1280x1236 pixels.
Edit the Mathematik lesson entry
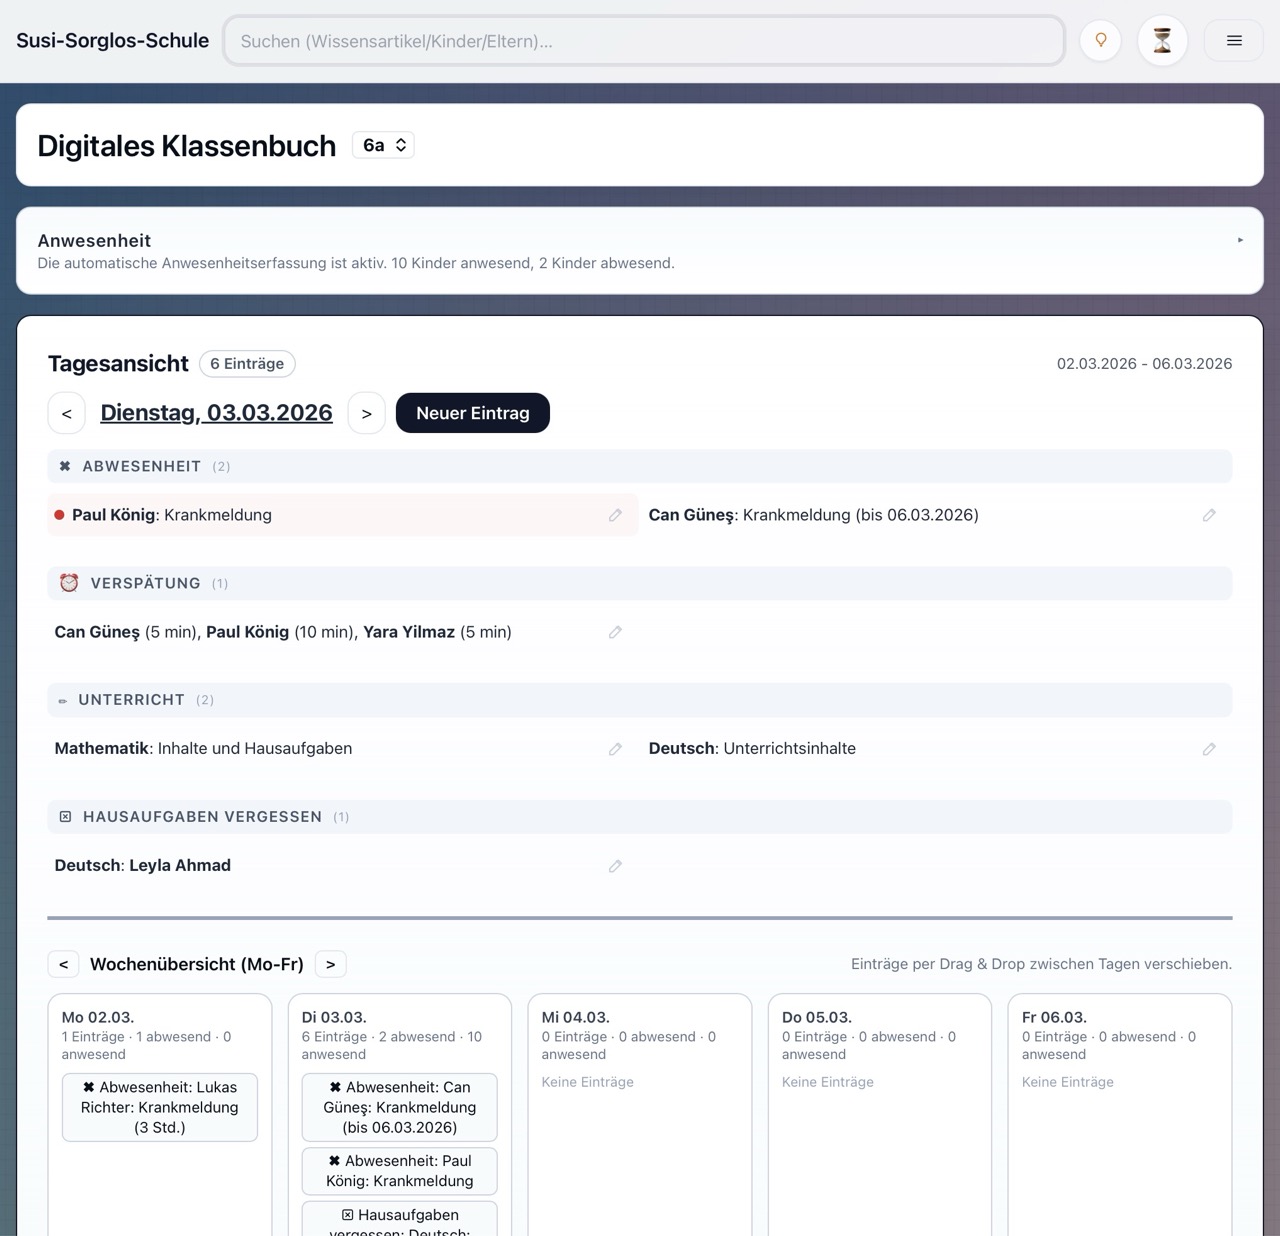(615, 749)
